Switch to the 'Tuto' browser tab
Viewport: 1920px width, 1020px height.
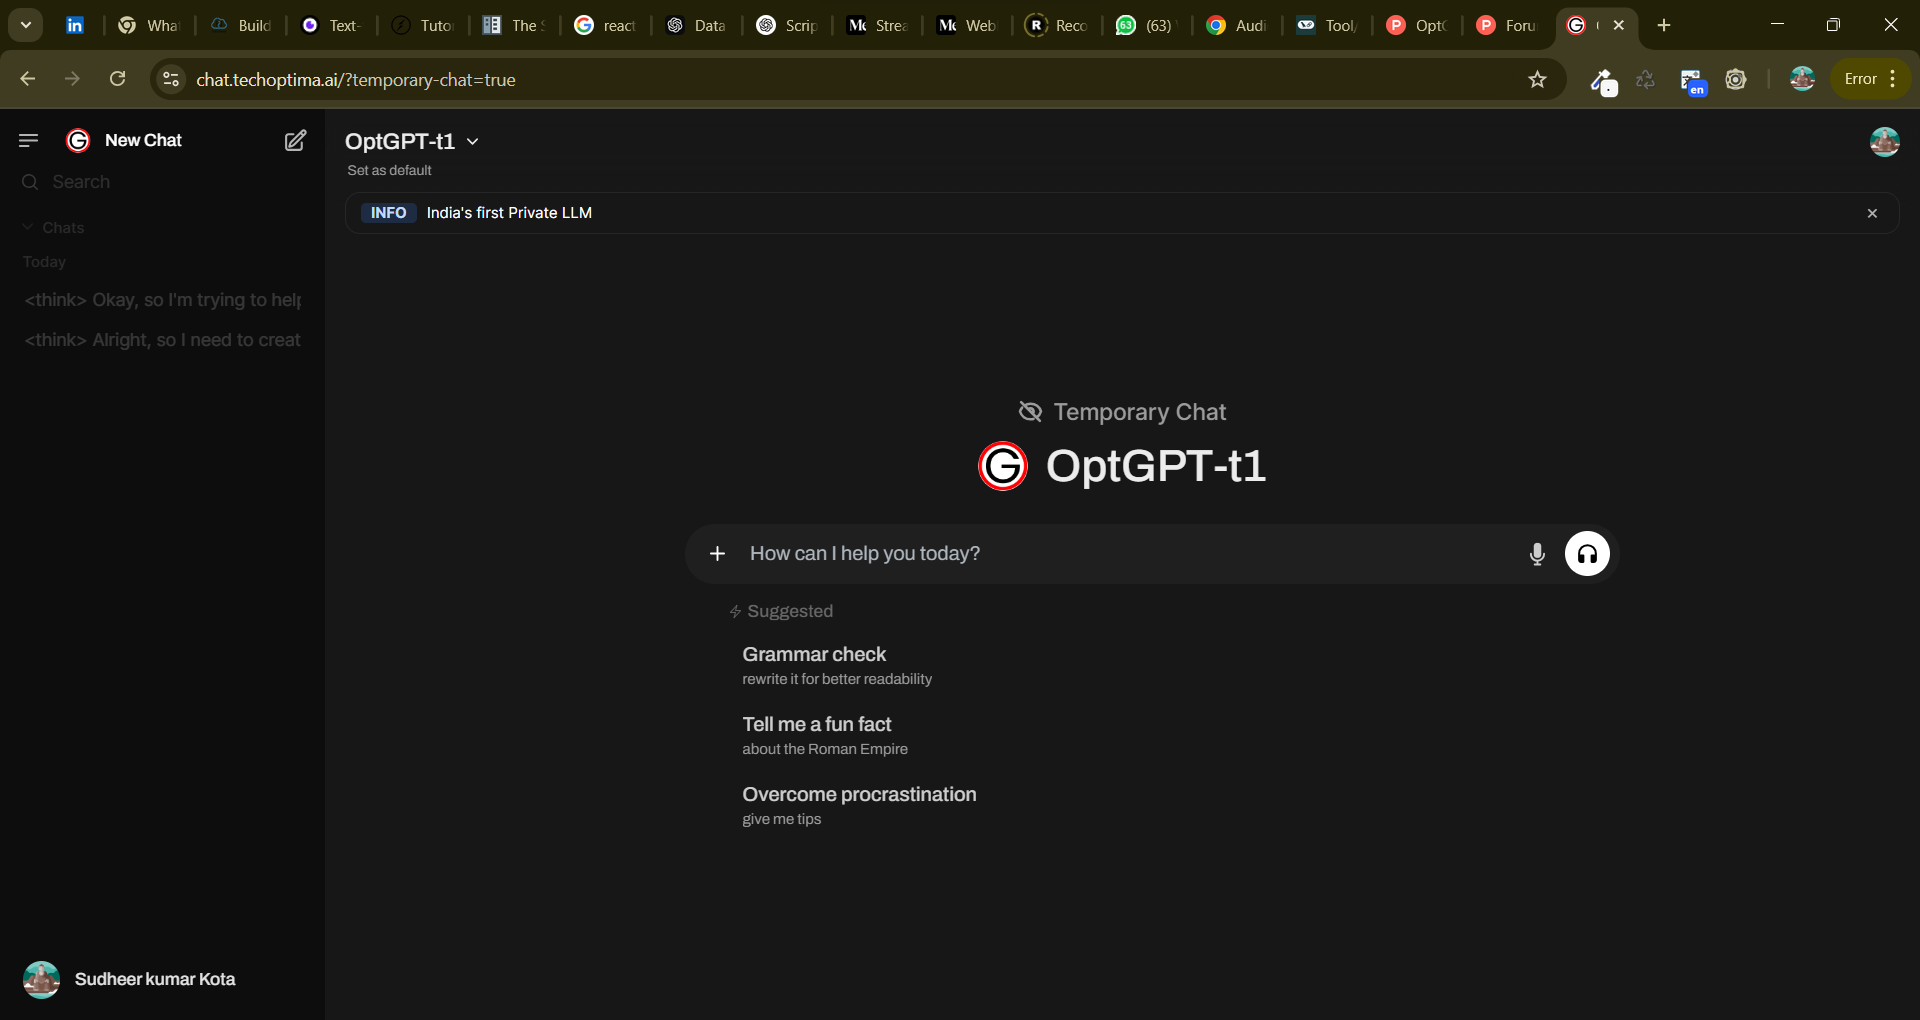(x=422, y=25)
